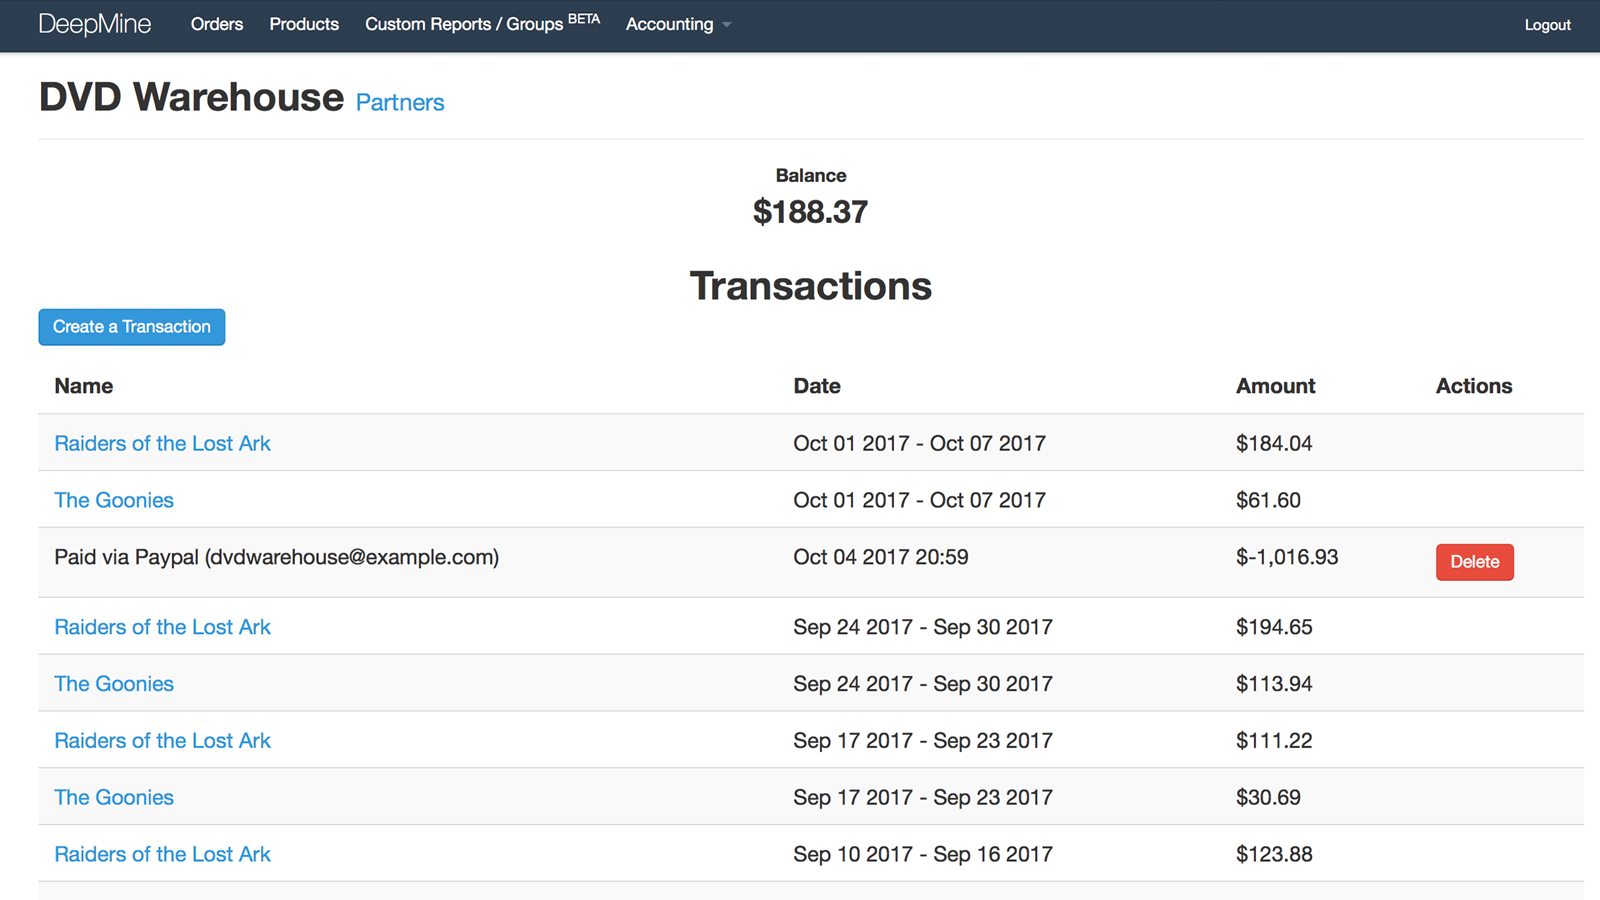Screen dimensions: 1600x900
Task: Log out using the Logout link
Action: click(x=1547, y=25)
